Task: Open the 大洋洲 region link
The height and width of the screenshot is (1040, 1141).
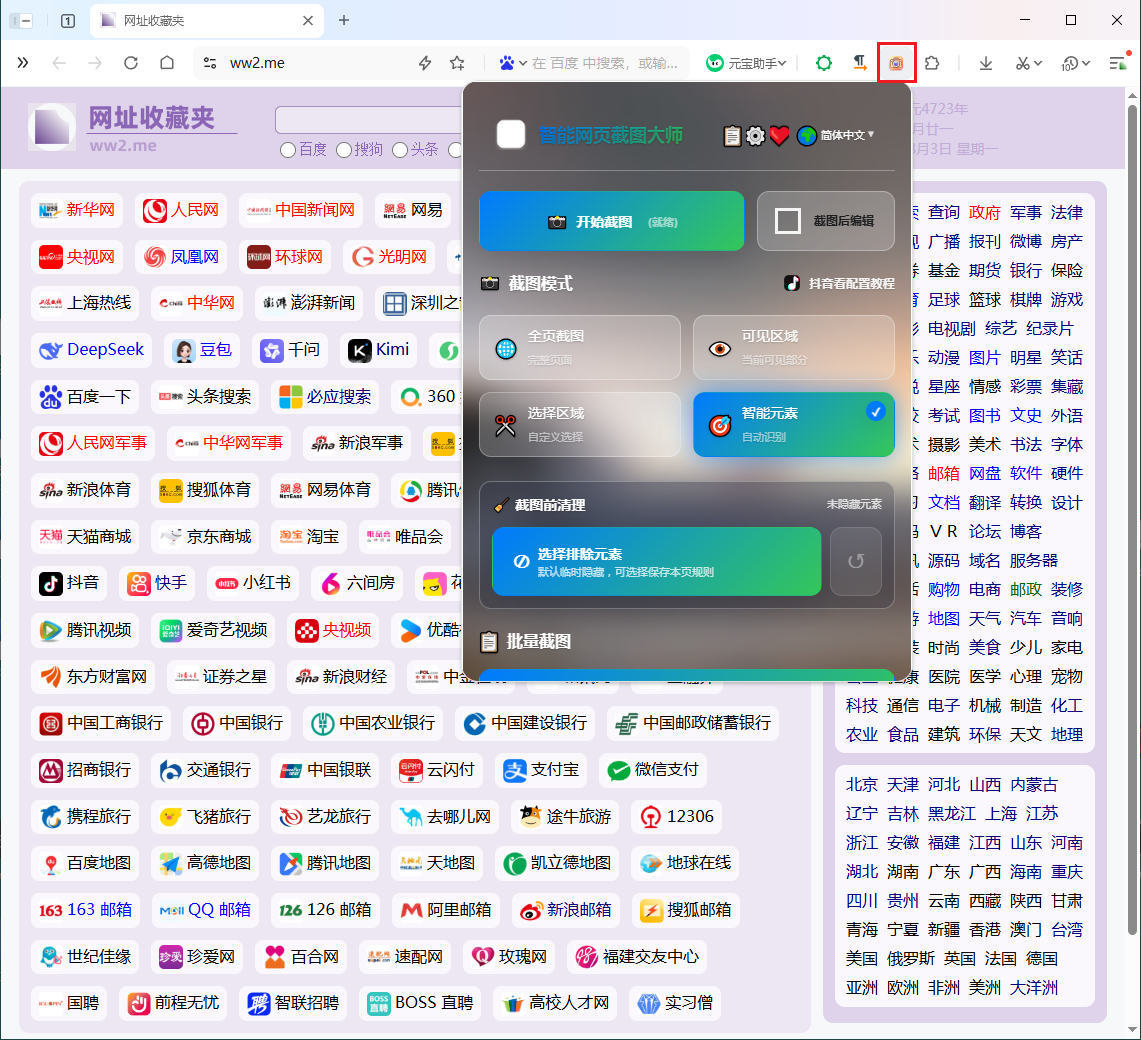Action: [x=1034, y=988]
